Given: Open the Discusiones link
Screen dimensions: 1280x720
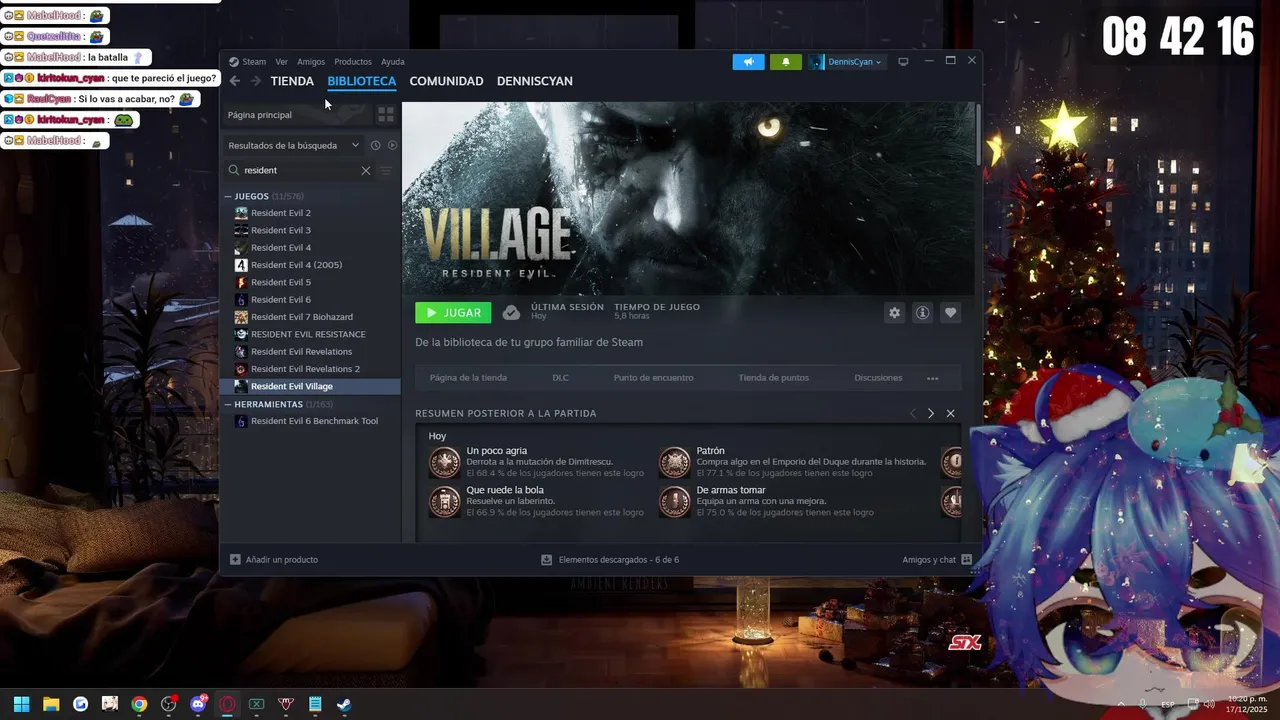Looking at the screenshot, I should (878, 378).
